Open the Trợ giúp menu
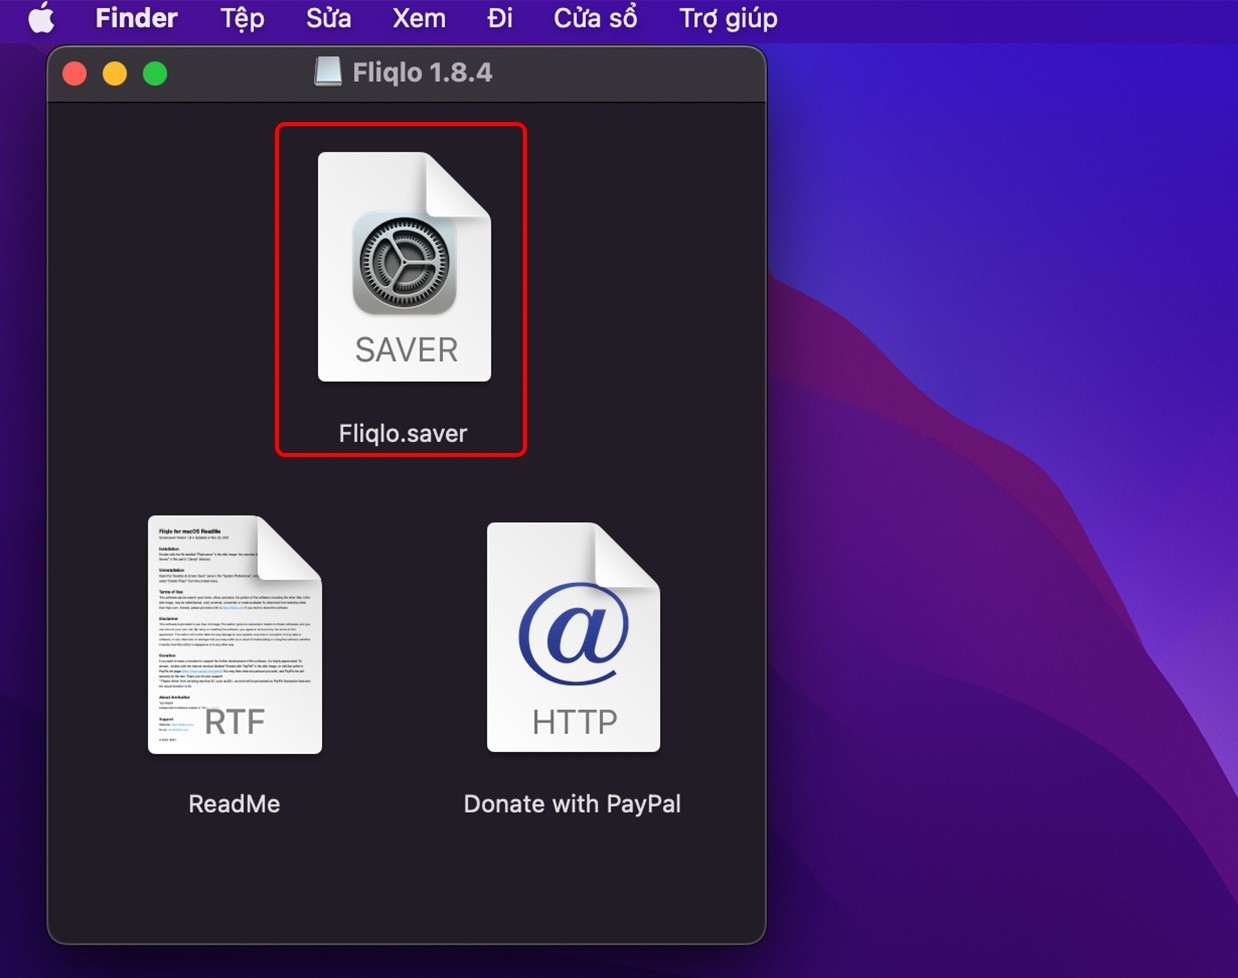The width and height of the screenshot is (1238, 978). (728, 18)
